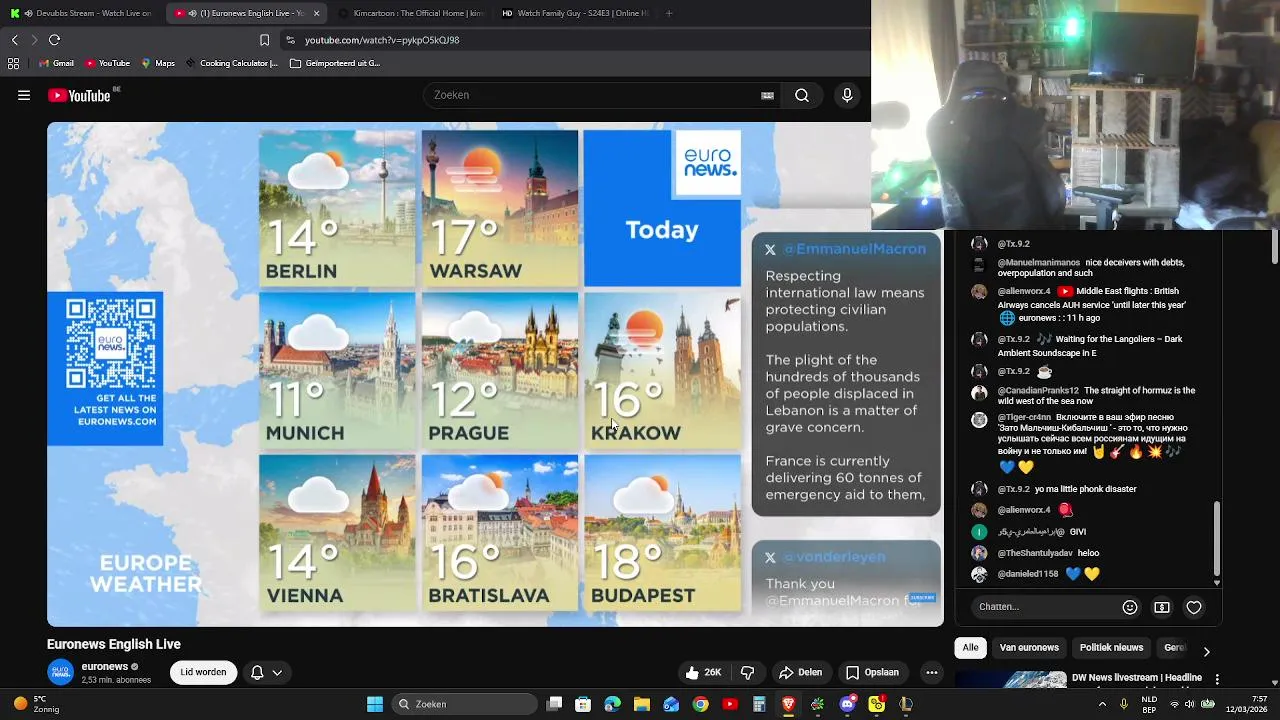
Task: Select the Van euronews filter chip
Action: pyautogui.click(x=1029, y=648)
